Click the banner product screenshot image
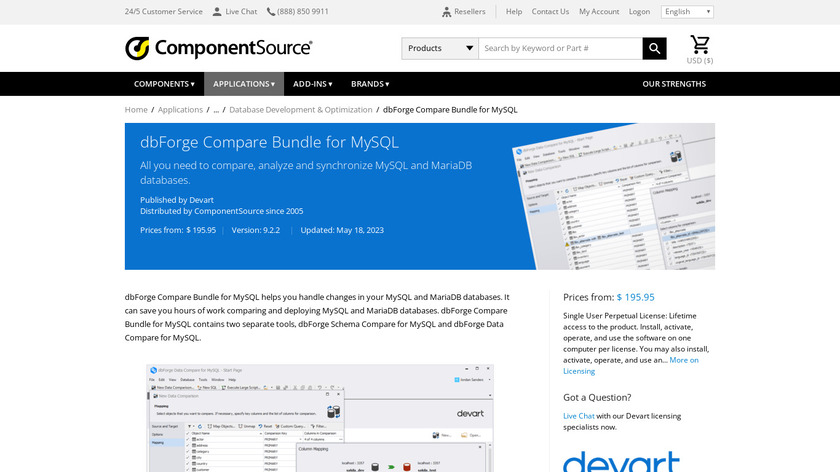 (x=613, y=197)
